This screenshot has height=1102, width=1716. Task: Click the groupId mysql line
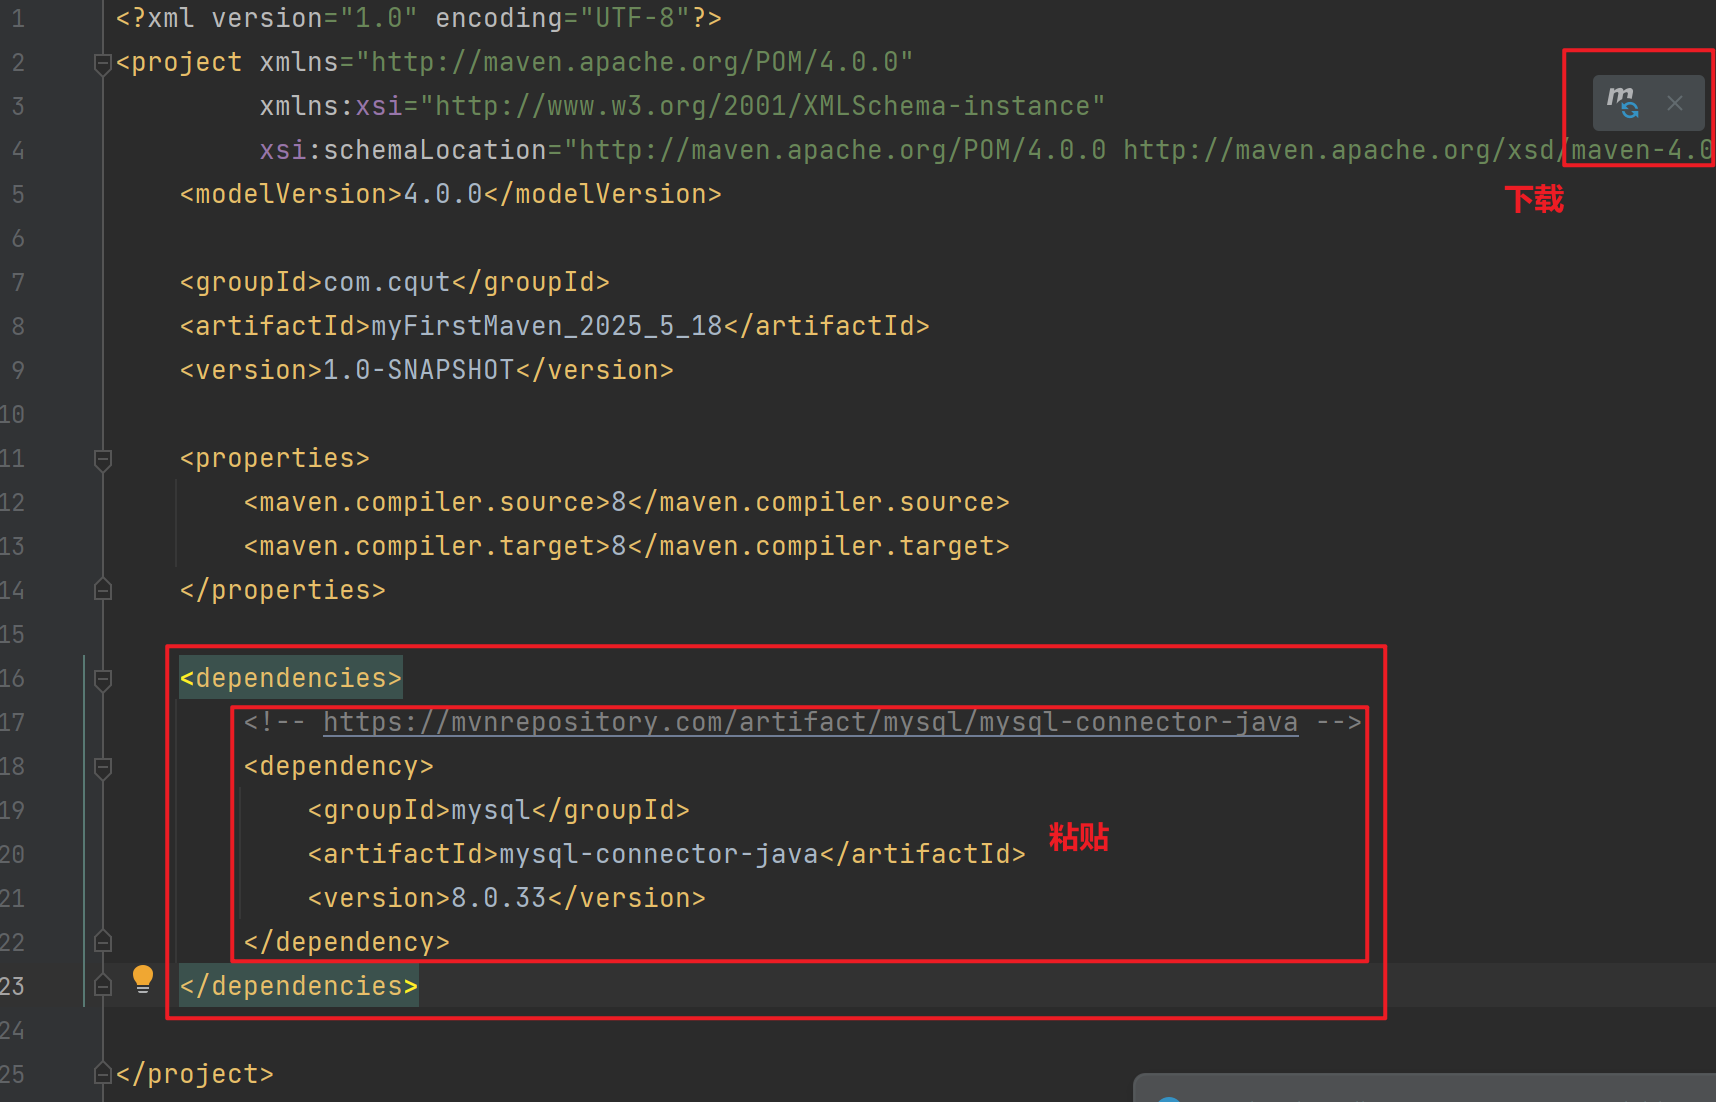click(x=498, y=810)
